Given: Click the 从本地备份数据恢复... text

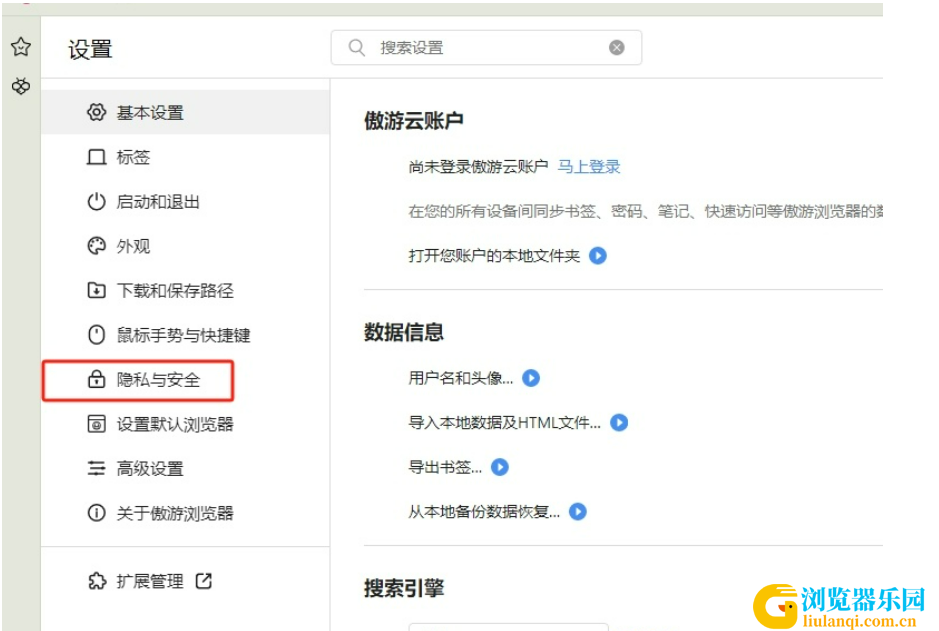Looking at the screenshot, I should (484, 511).
